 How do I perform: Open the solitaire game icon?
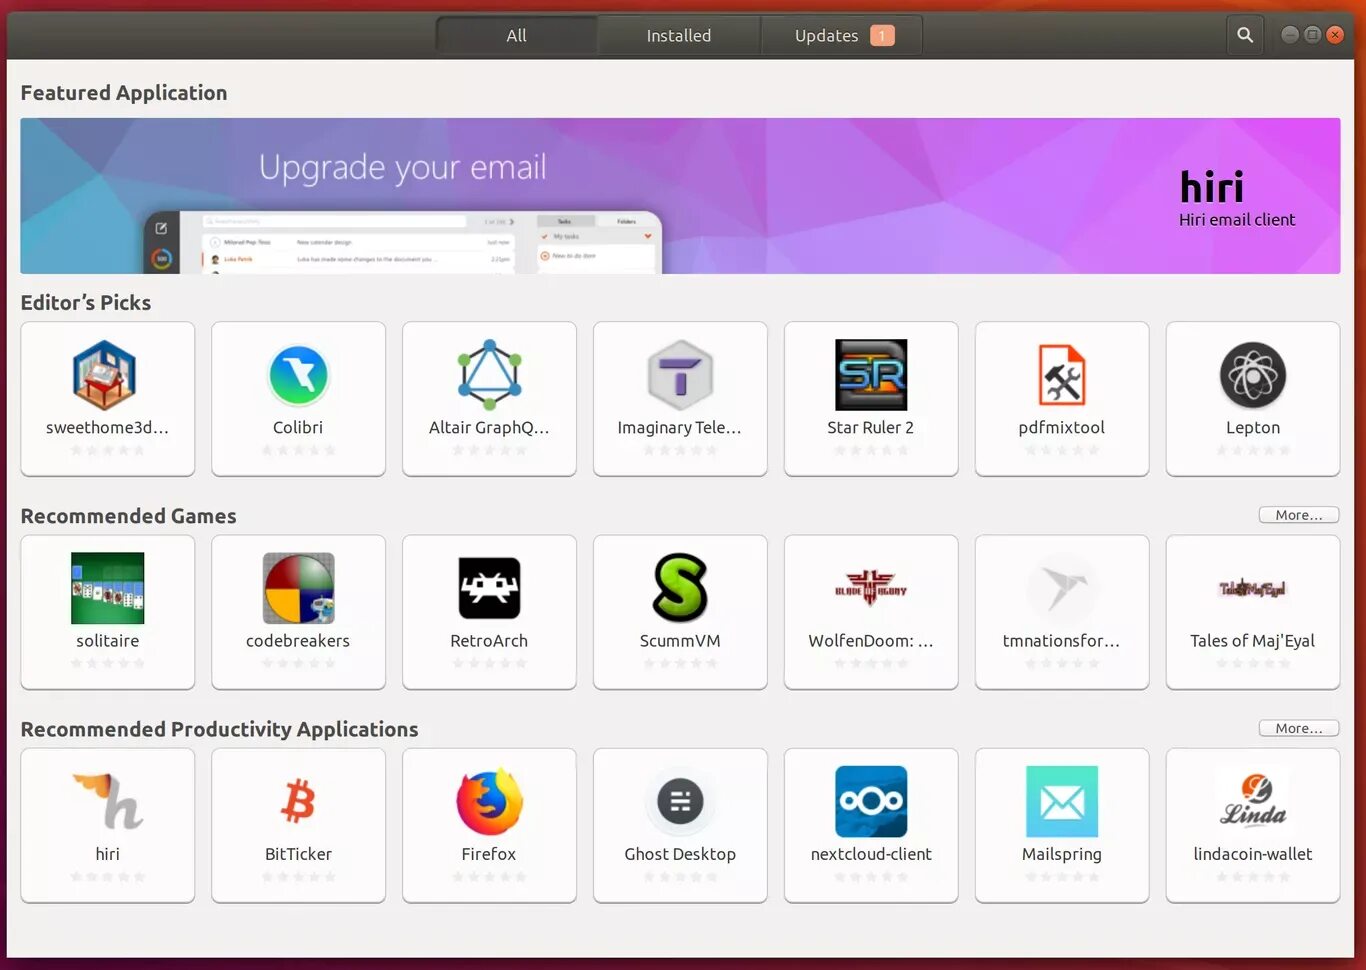point(107,588)
